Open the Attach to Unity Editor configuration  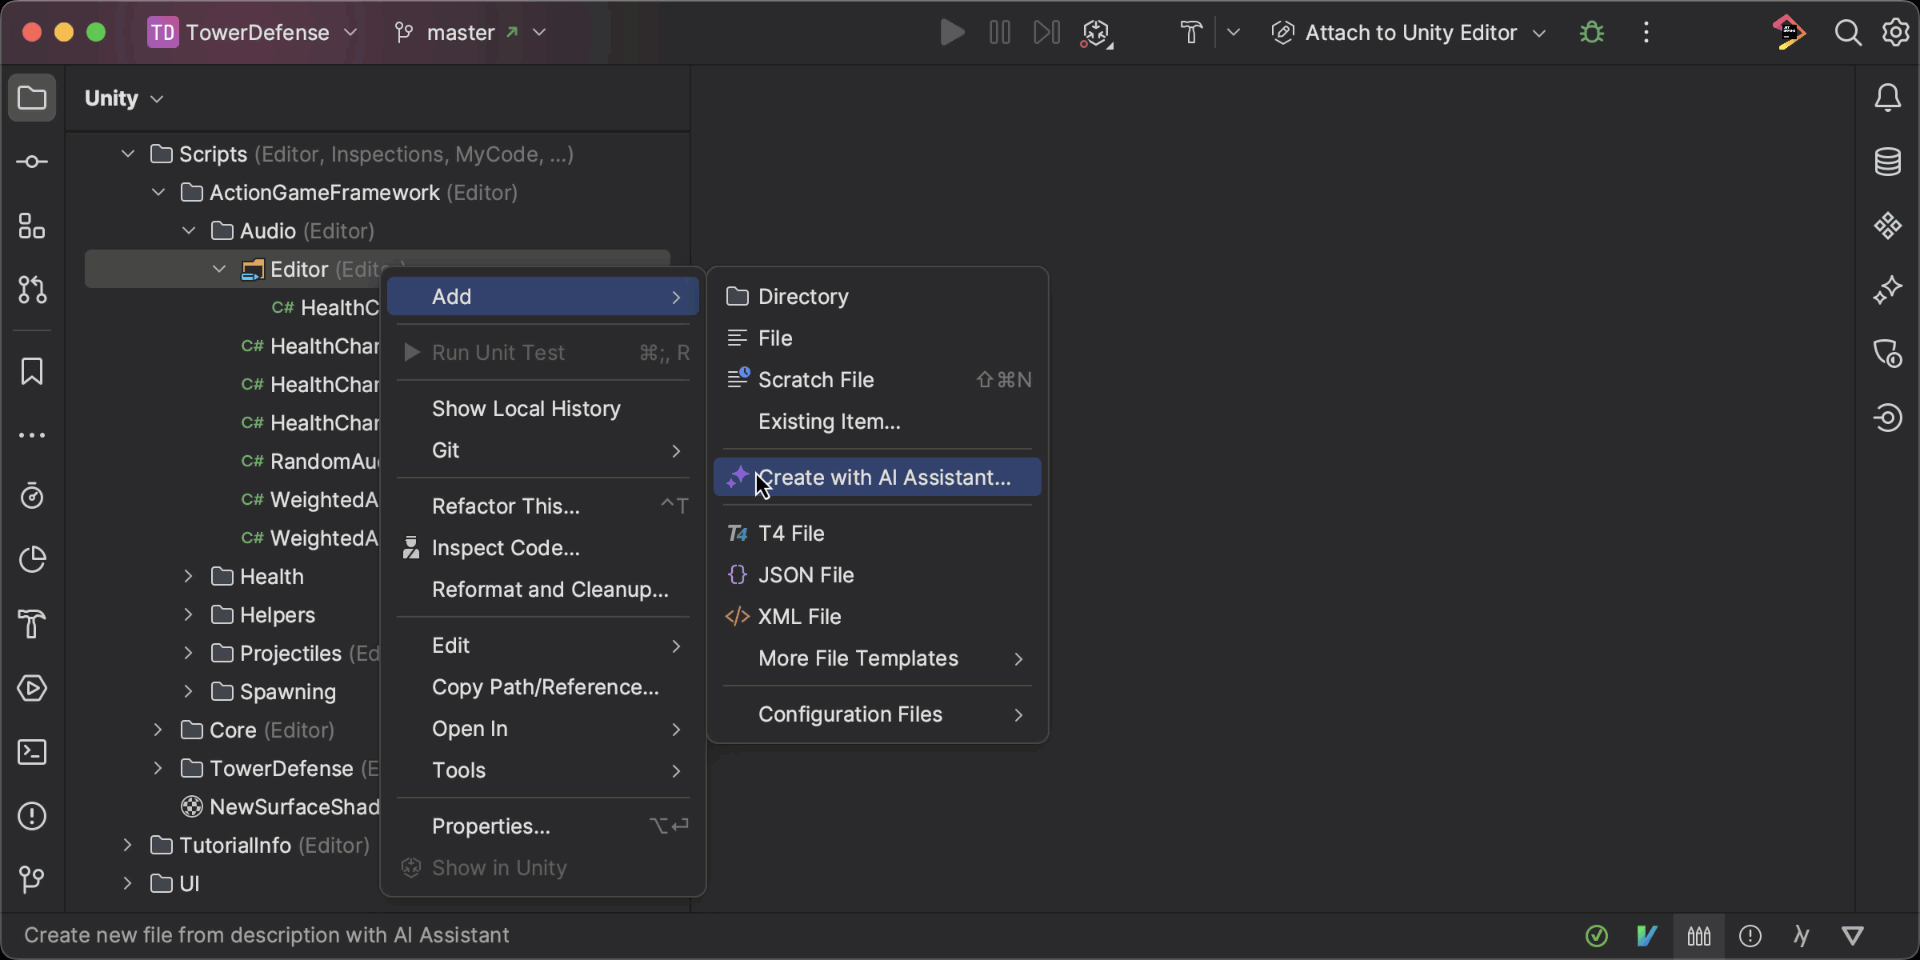(x=1410, y=33)
